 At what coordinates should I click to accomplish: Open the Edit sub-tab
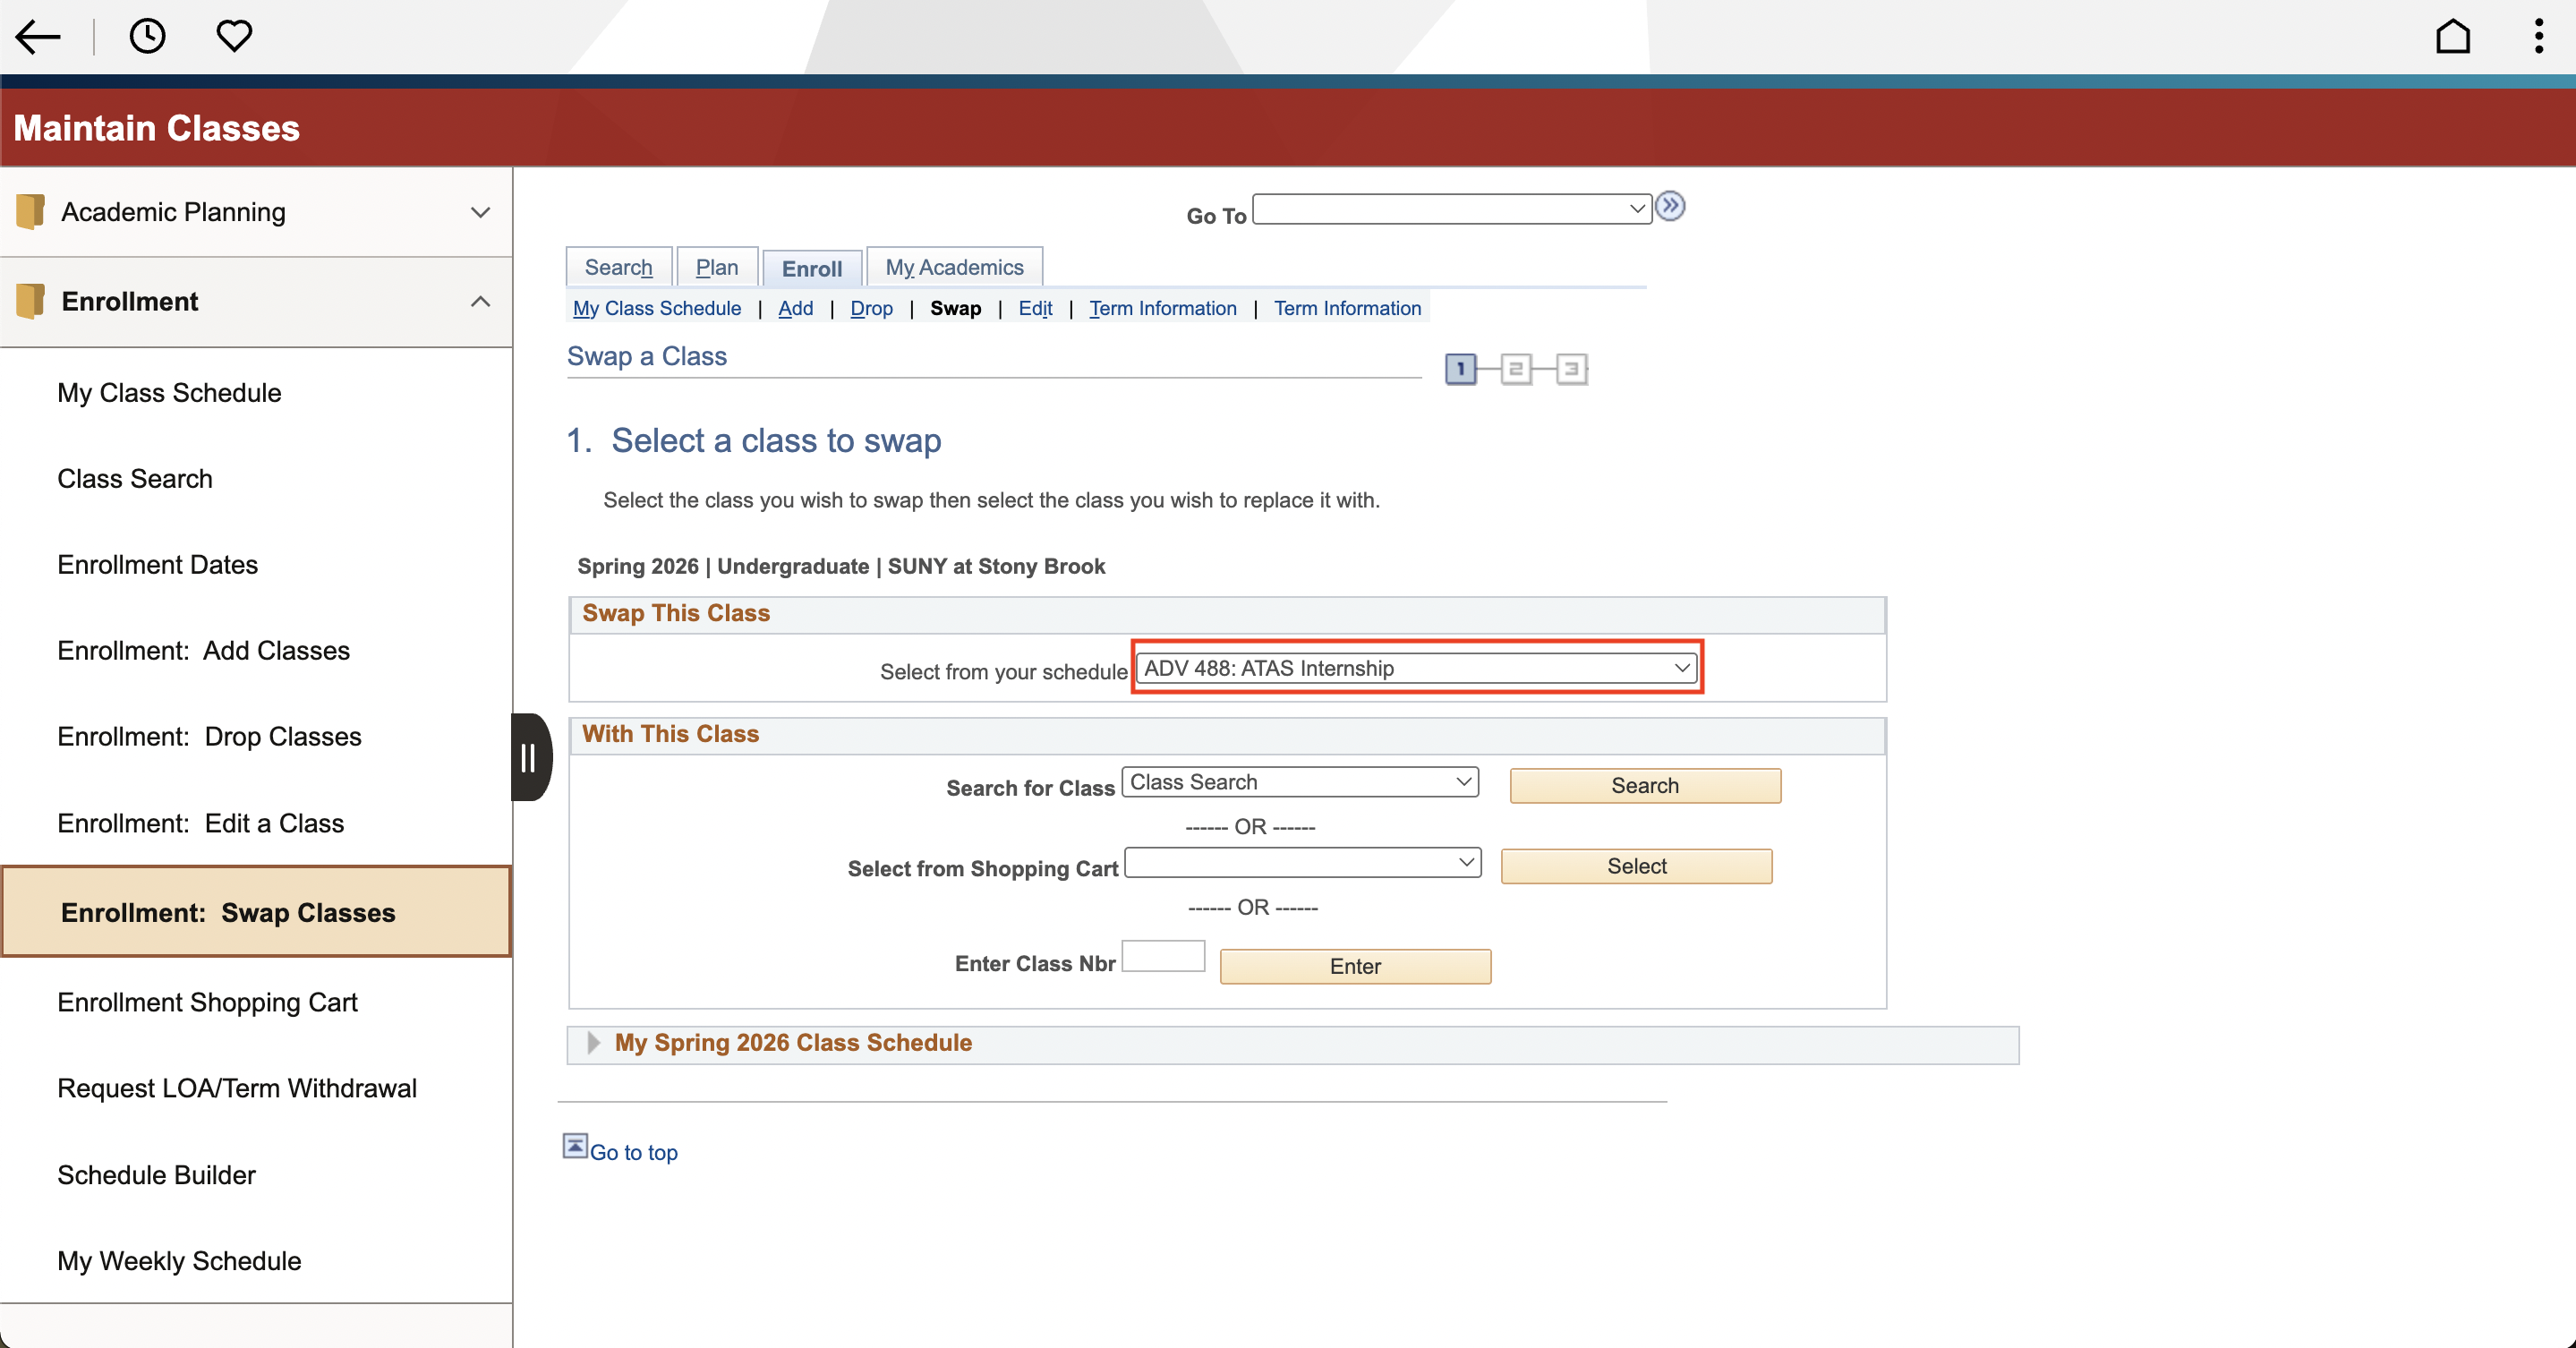point(1035,308)
